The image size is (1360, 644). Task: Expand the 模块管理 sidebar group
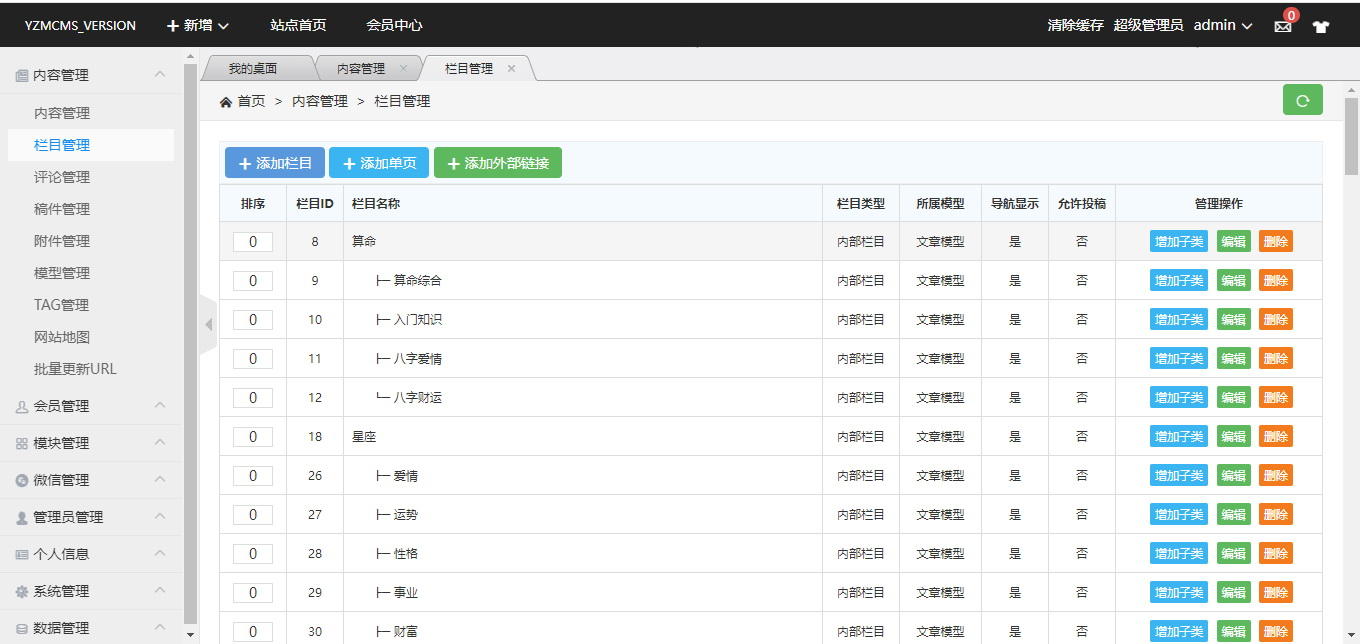point(159,442)
